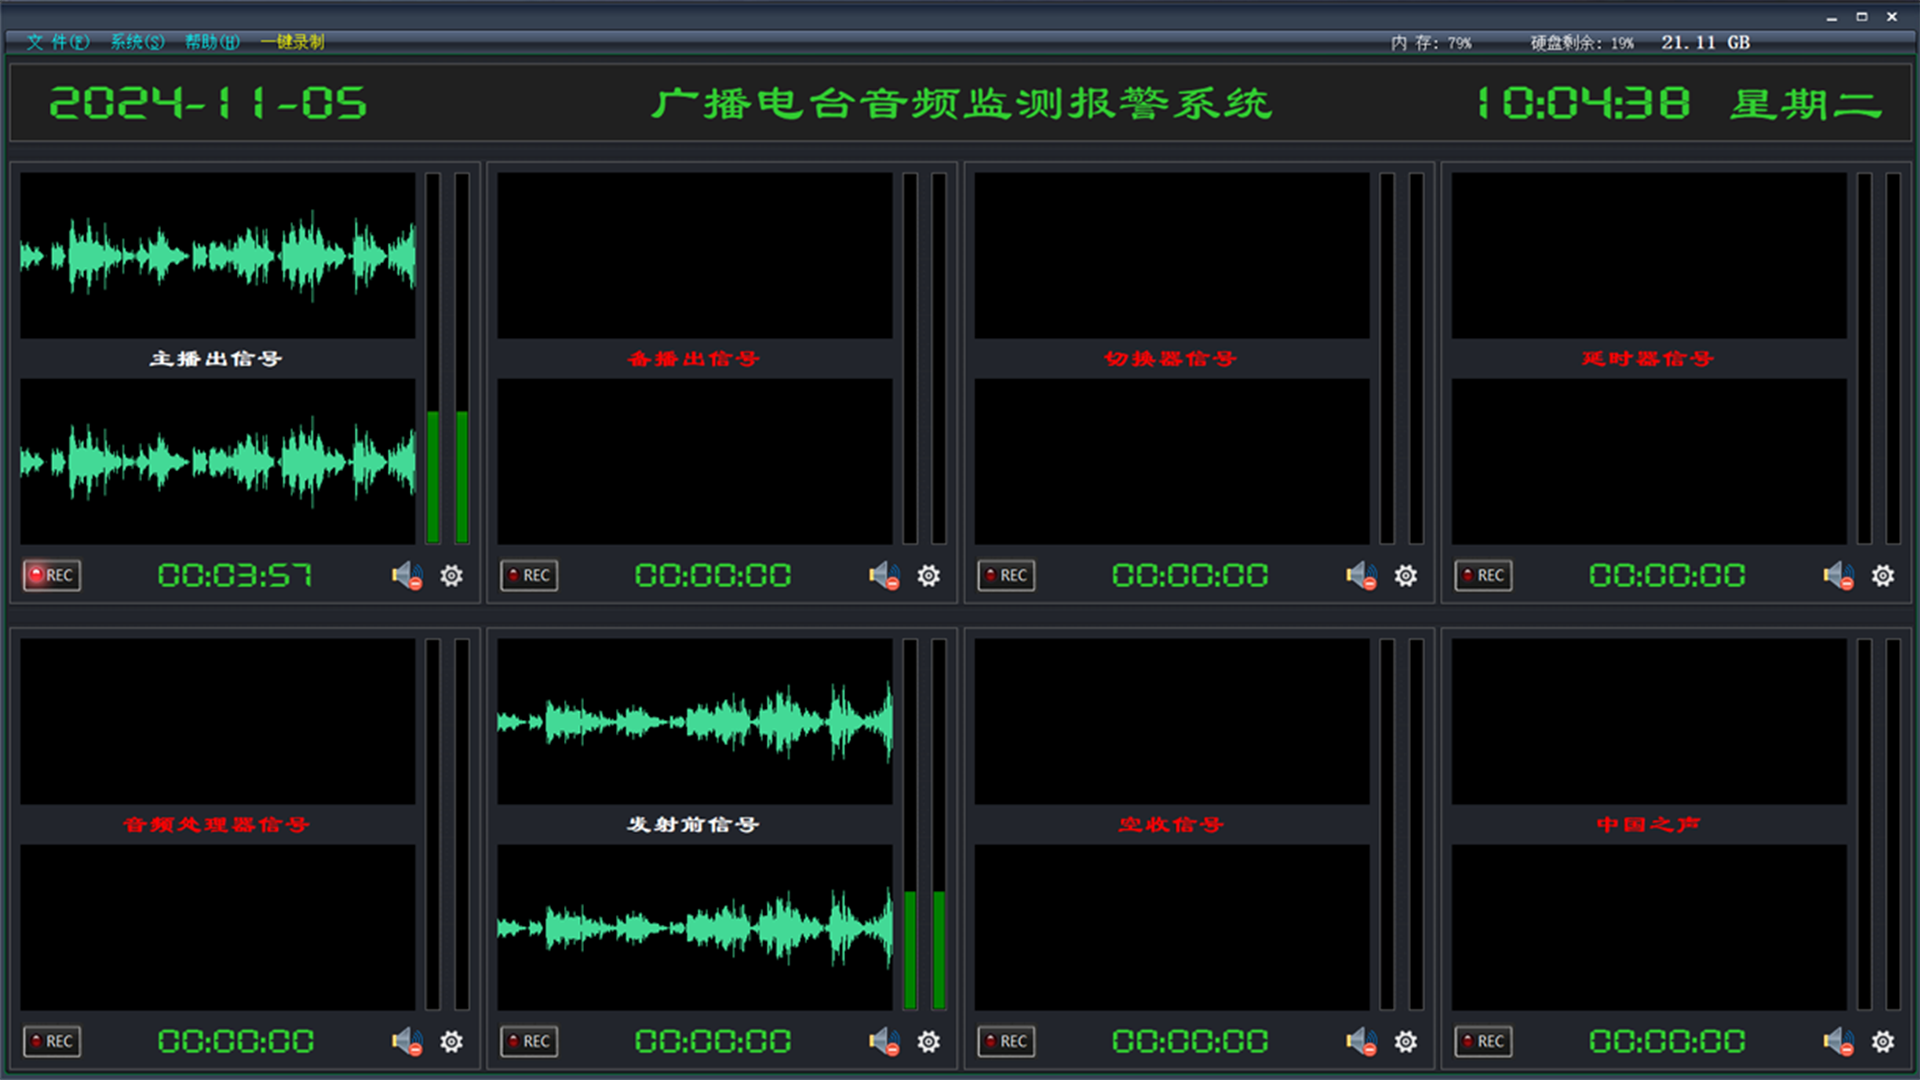The height and width of the screenshot is (1080, 1920).
Task: Open the 帮助 menu
Action: [212, 42]
